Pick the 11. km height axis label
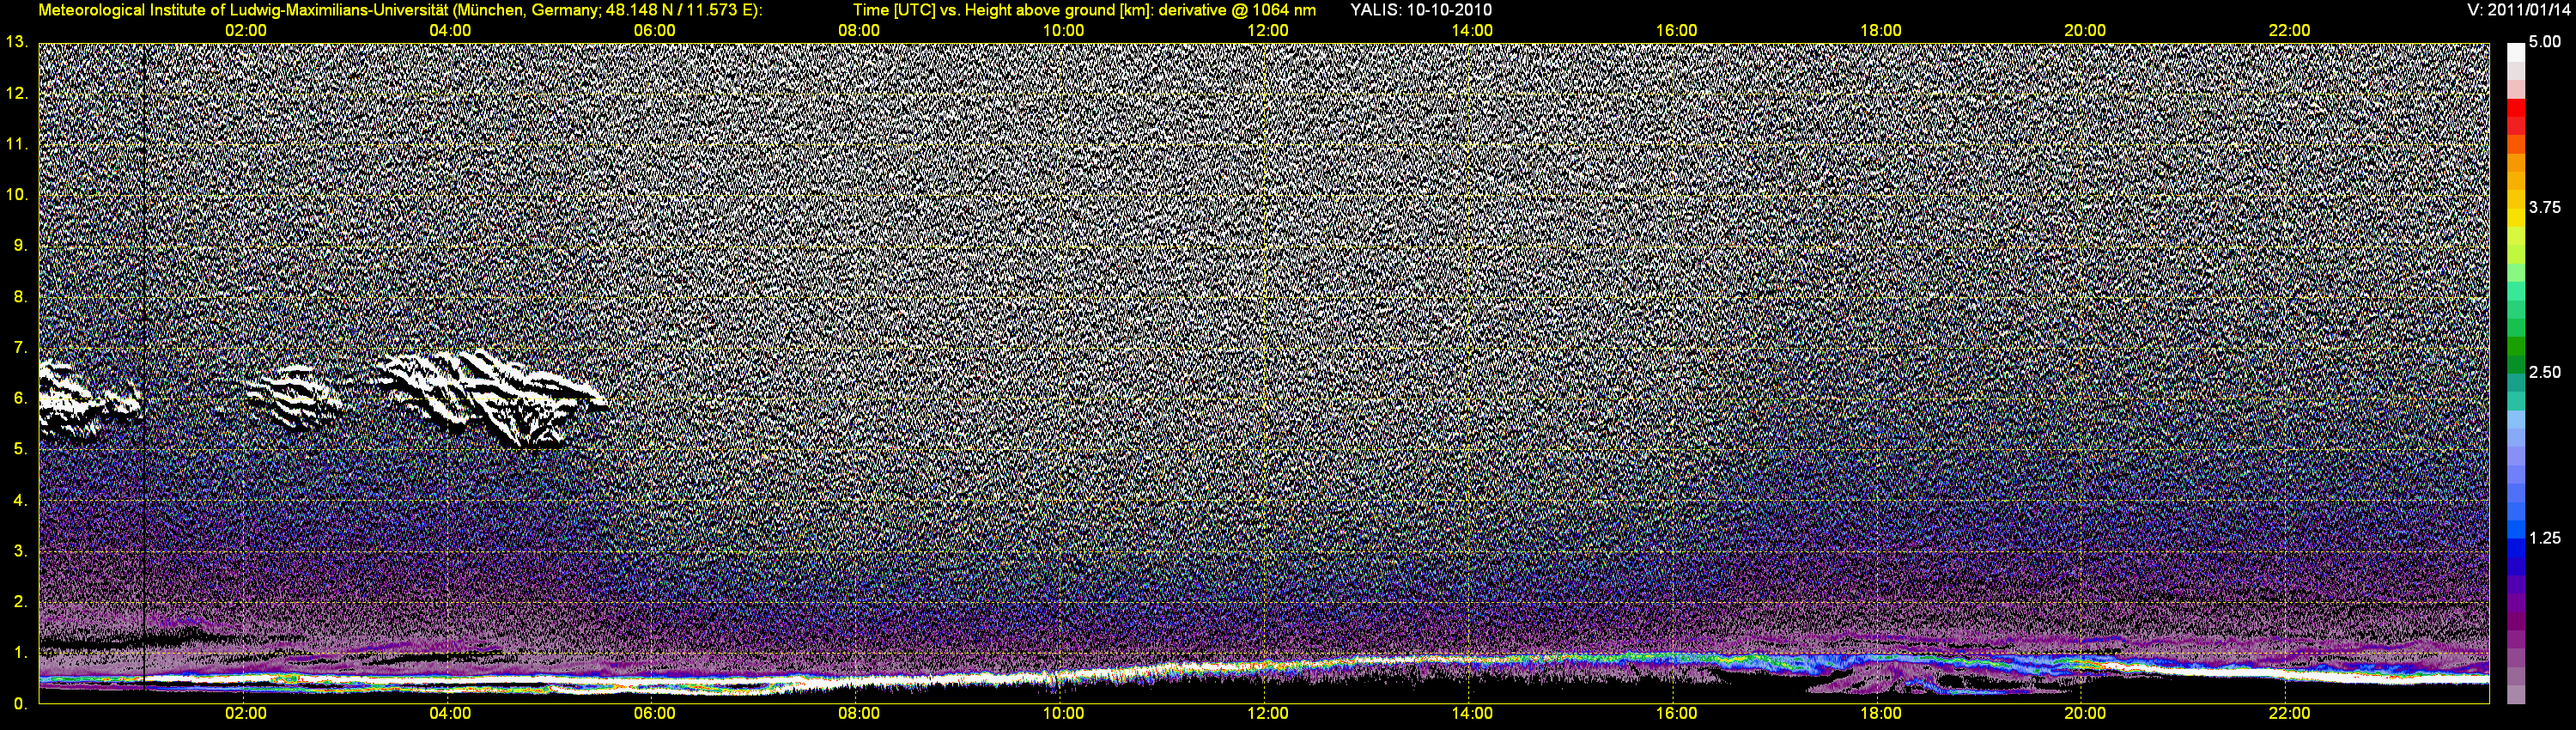Viewport: 2576px width, 730px height. pos(17,144)
